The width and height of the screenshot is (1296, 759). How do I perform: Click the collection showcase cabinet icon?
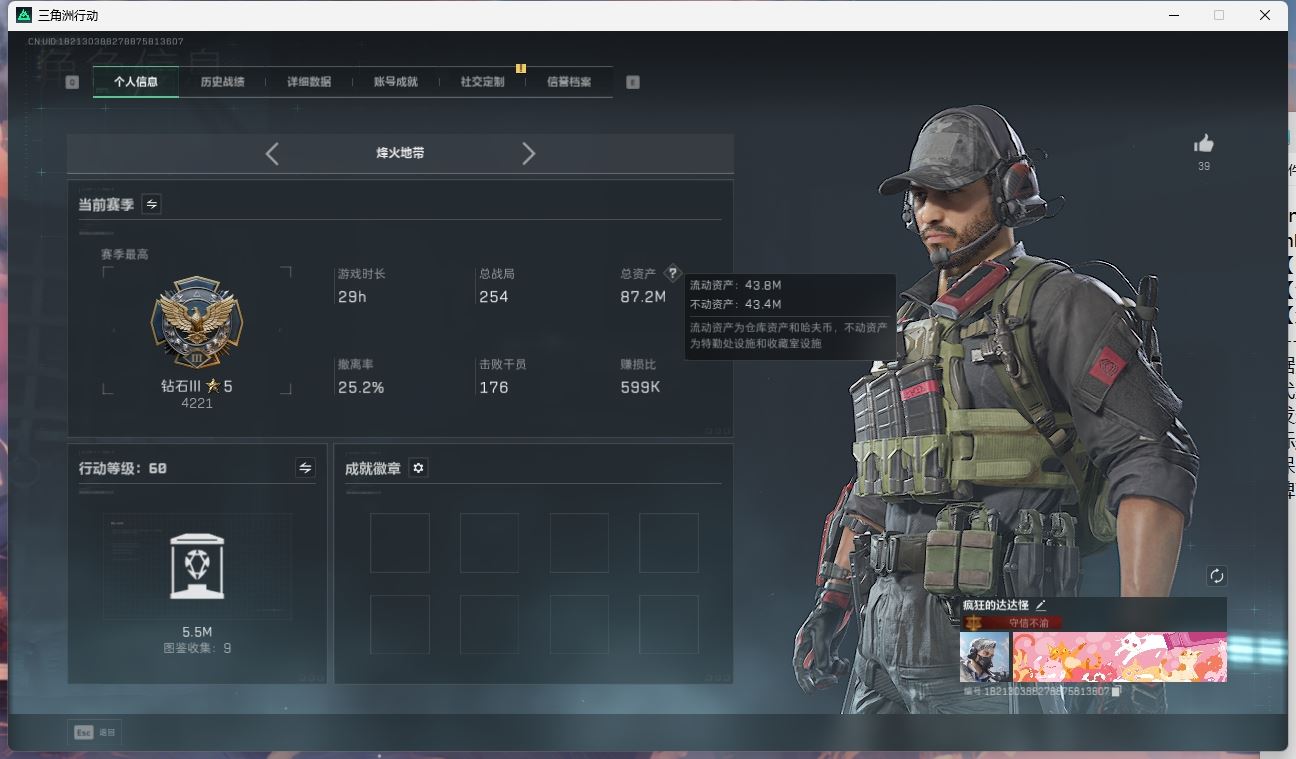197,565
